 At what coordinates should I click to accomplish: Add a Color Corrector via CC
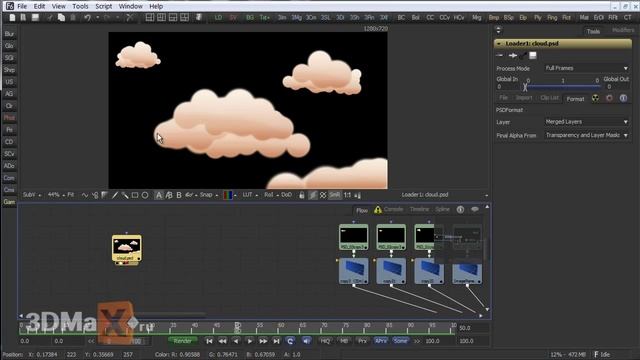430,18
